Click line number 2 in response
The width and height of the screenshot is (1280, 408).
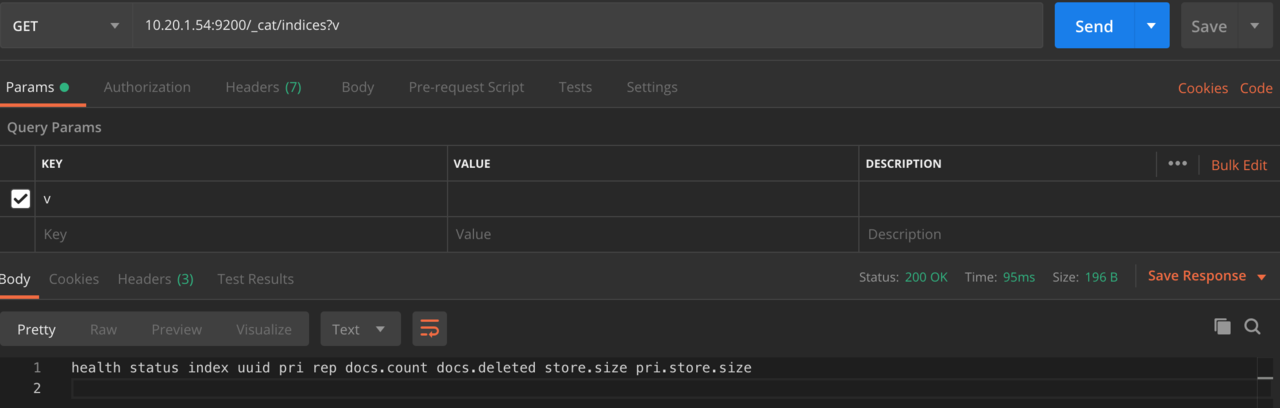pyautogui.click(x=37, y=388)
